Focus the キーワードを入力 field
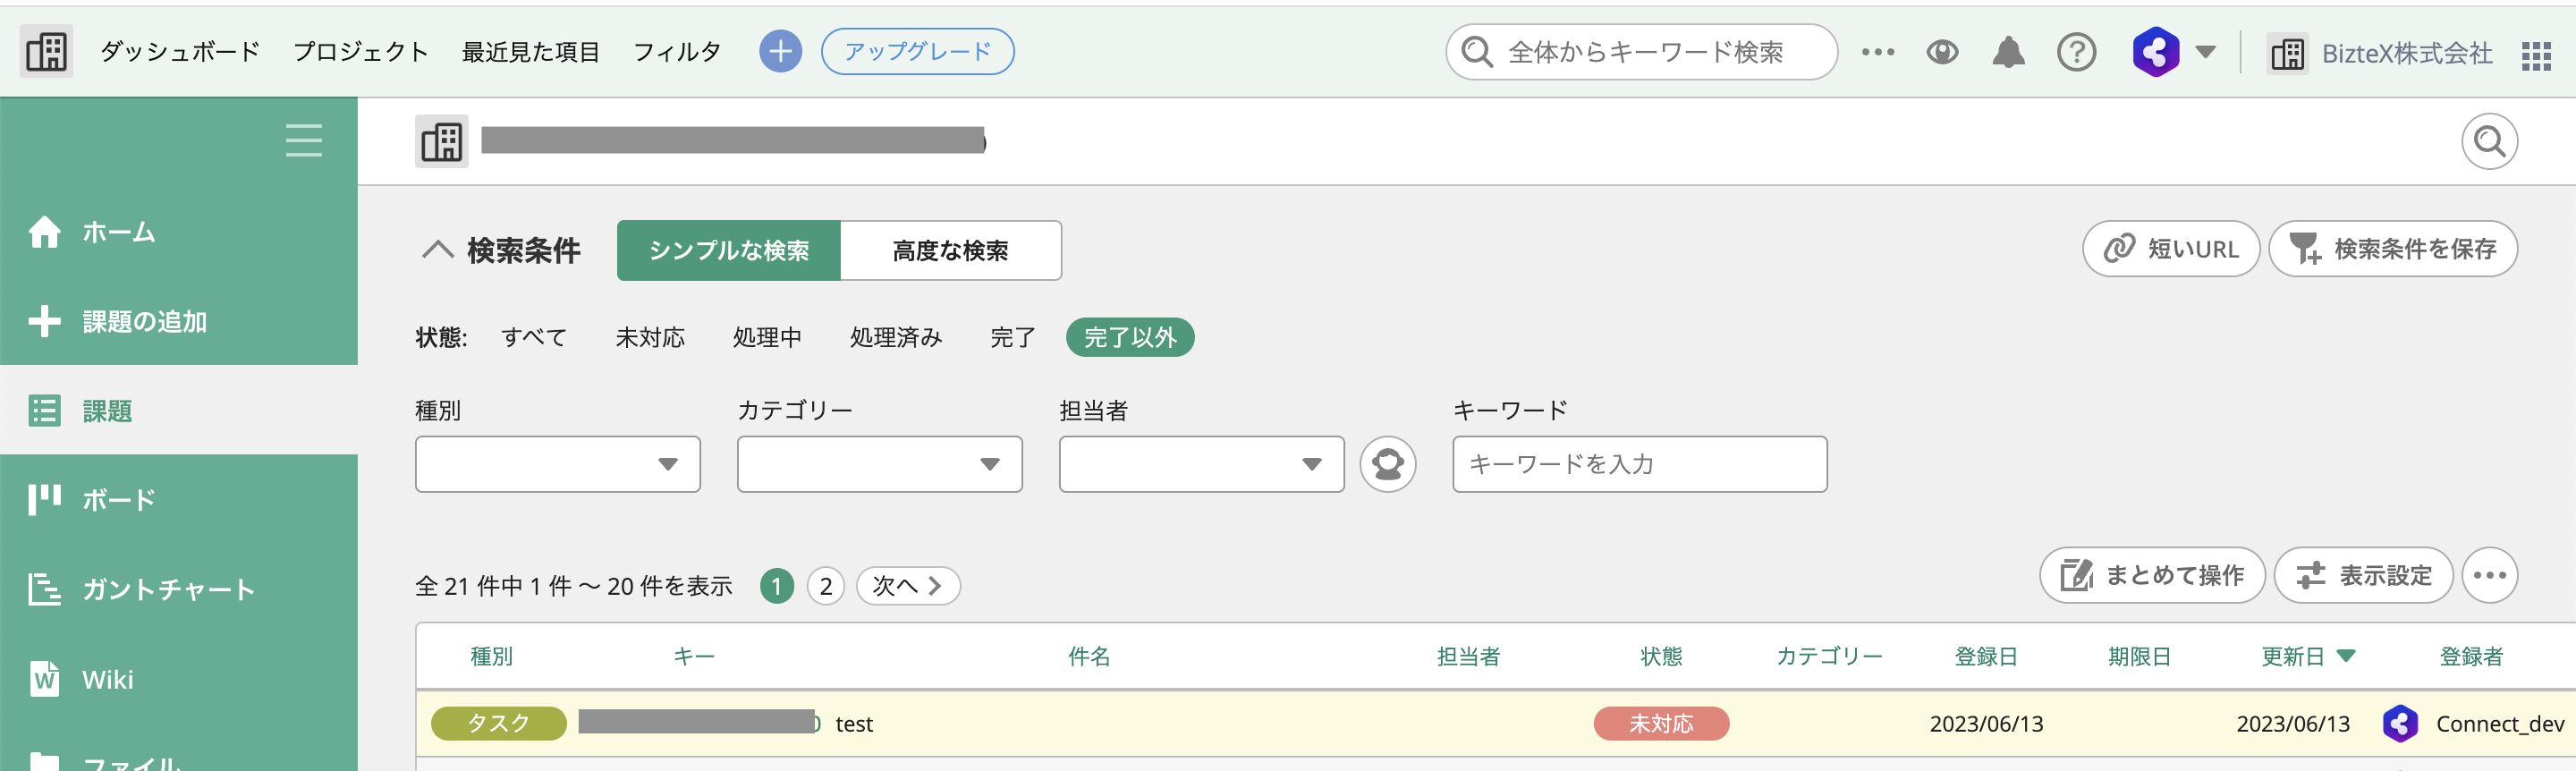2576x771 pixels. tap(1640, 464)
